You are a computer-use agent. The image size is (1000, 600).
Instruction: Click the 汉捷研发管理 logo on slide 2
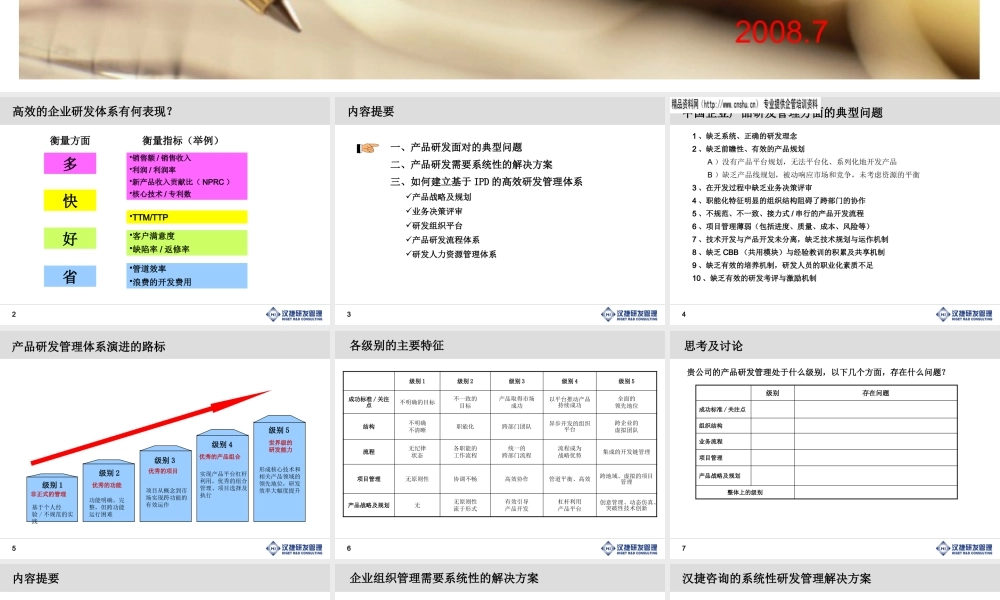tap(294, 314)
